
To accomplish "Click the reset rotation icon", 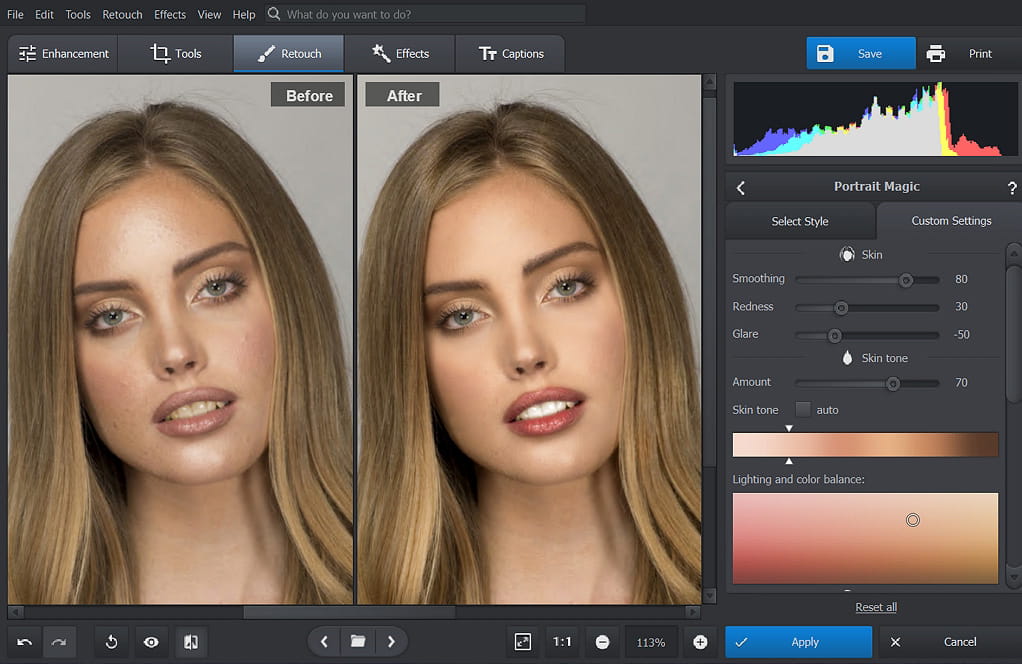I will pos(112,642).
